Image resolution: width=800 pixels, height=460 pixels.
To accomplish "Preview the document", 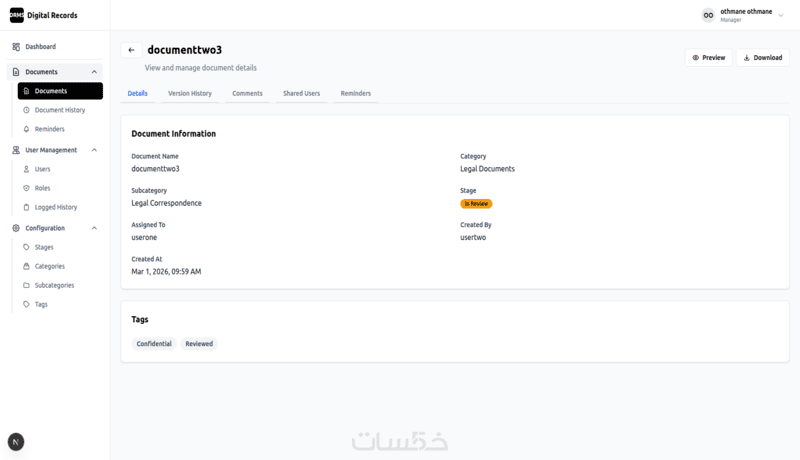I will (708, 58).
